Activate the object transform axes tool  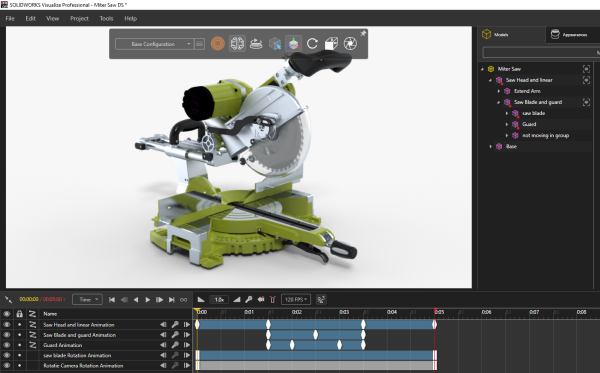[293, 44]
